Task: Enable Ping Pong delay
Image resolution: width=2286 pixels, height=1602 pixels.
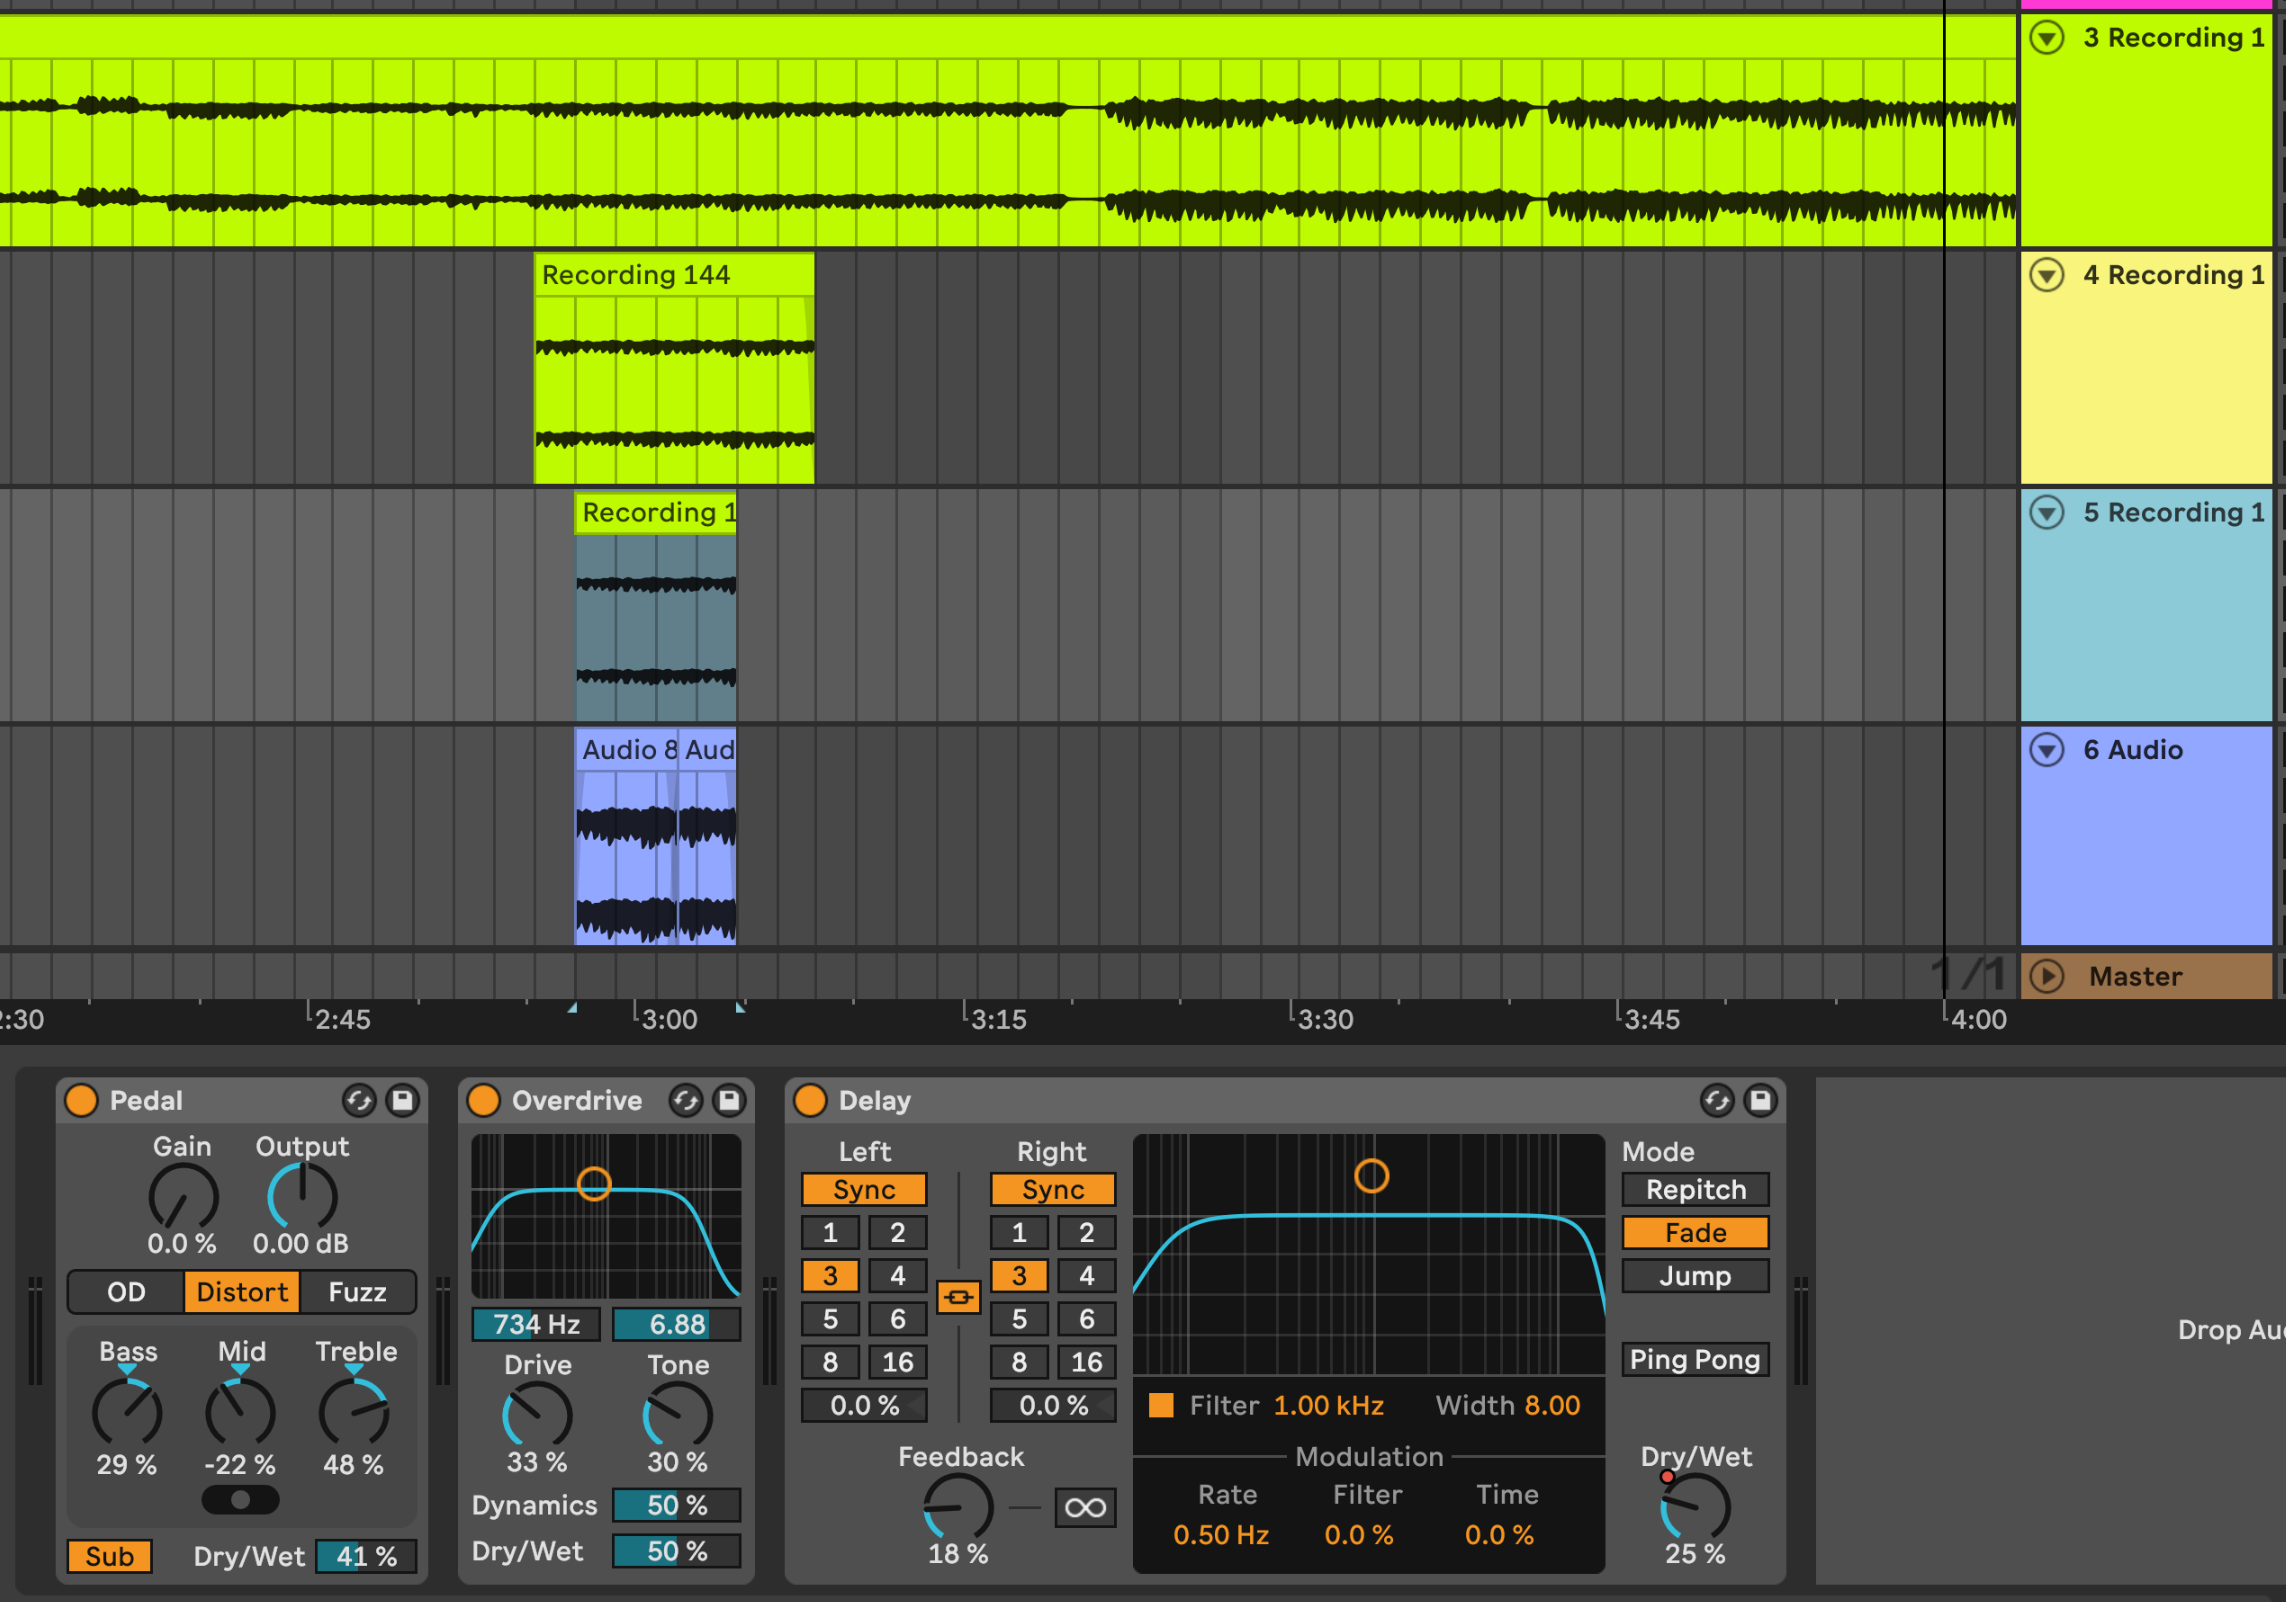Action: click(1696, 1359)
